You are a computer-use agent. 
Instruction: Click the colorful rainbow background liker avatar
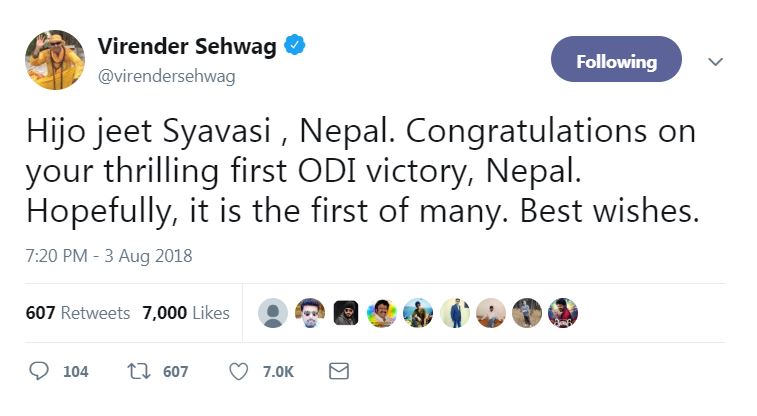(382, 313)
